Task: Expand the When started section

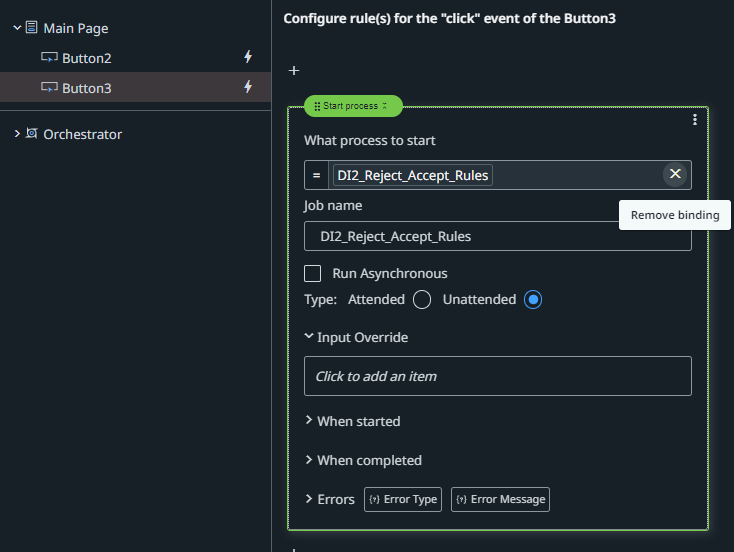Action: point(308,420)
